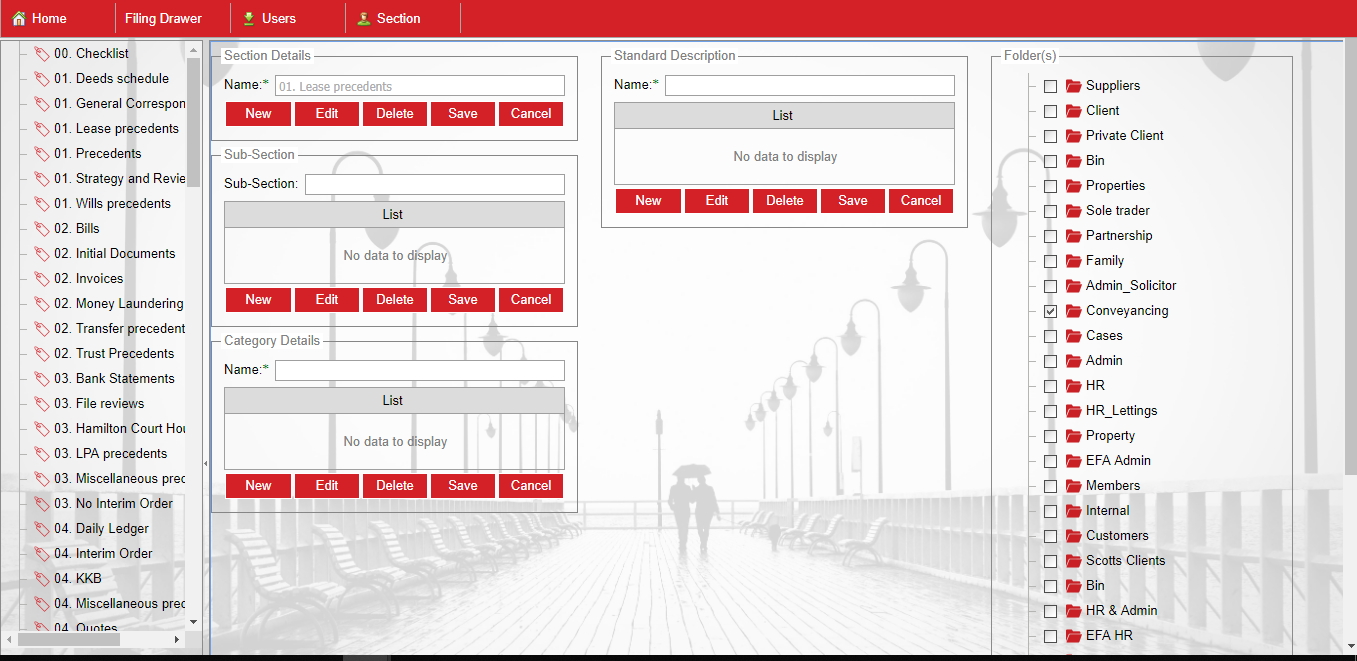The image size is (1357, 661).
Task: Tick the Properties folder checkbox
Action: (1050, 186)
